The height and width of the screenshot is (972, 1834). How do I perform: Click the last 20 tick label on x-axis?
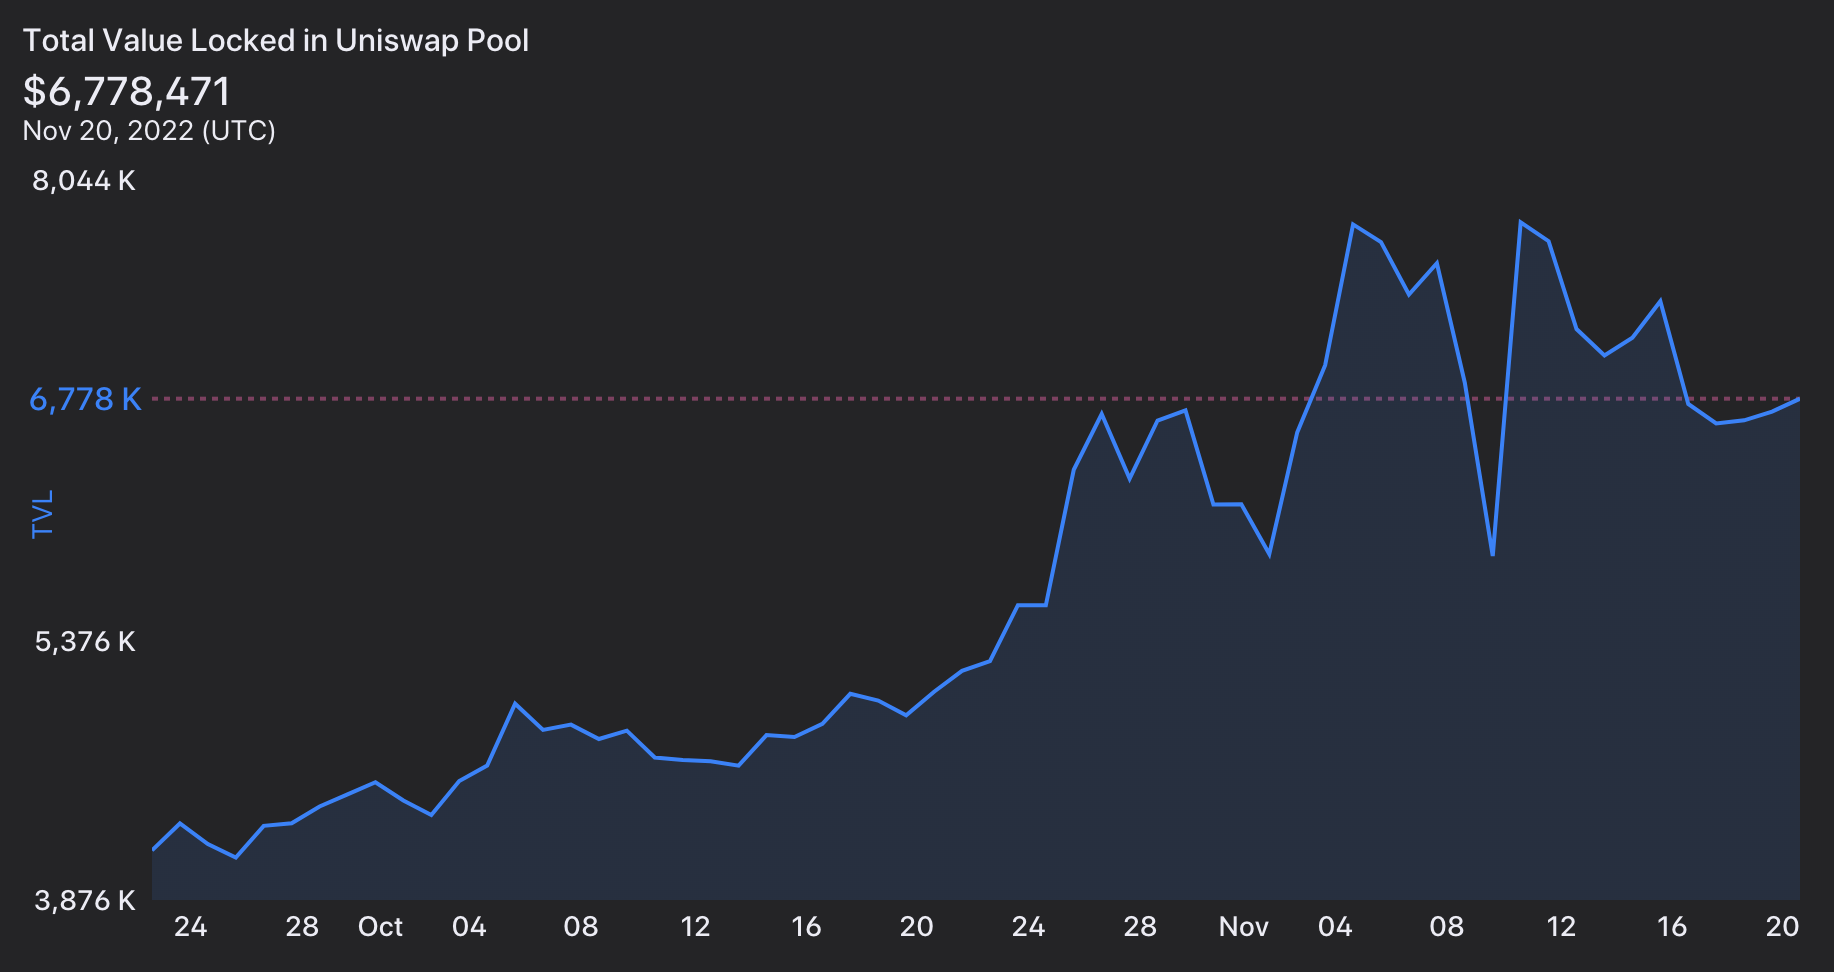pos(1782,927)
